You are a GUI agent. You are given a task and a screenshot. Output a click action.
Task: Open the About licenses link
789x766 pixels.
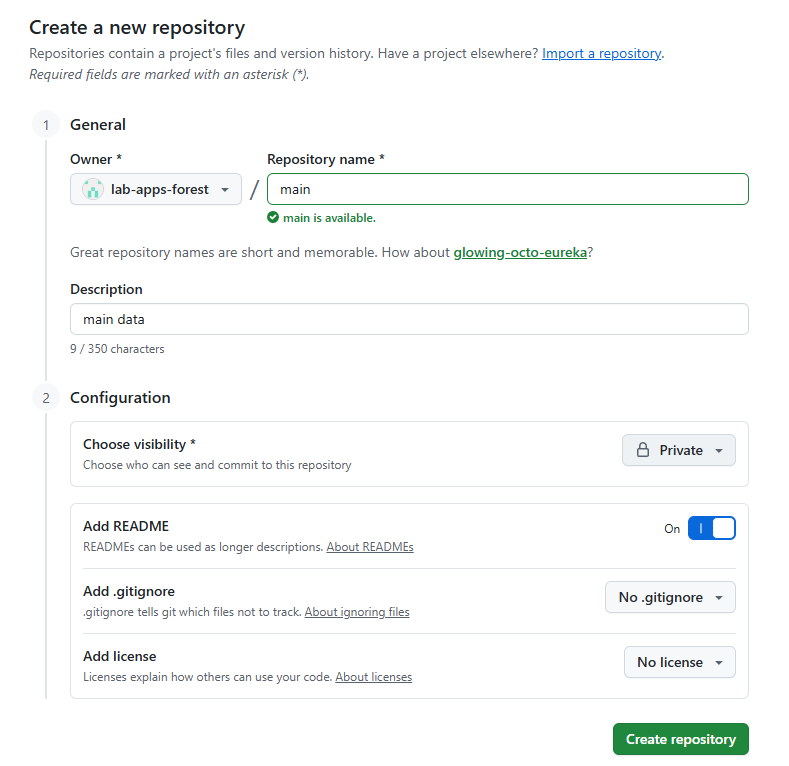(373, 677)
